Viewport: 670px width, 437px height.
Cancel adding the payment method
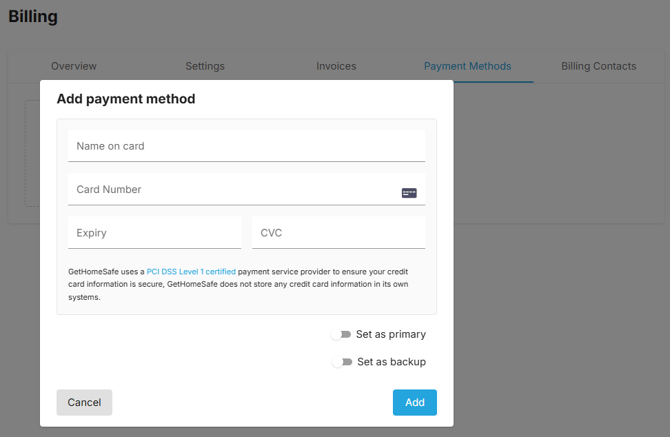(x=84, y=402)
